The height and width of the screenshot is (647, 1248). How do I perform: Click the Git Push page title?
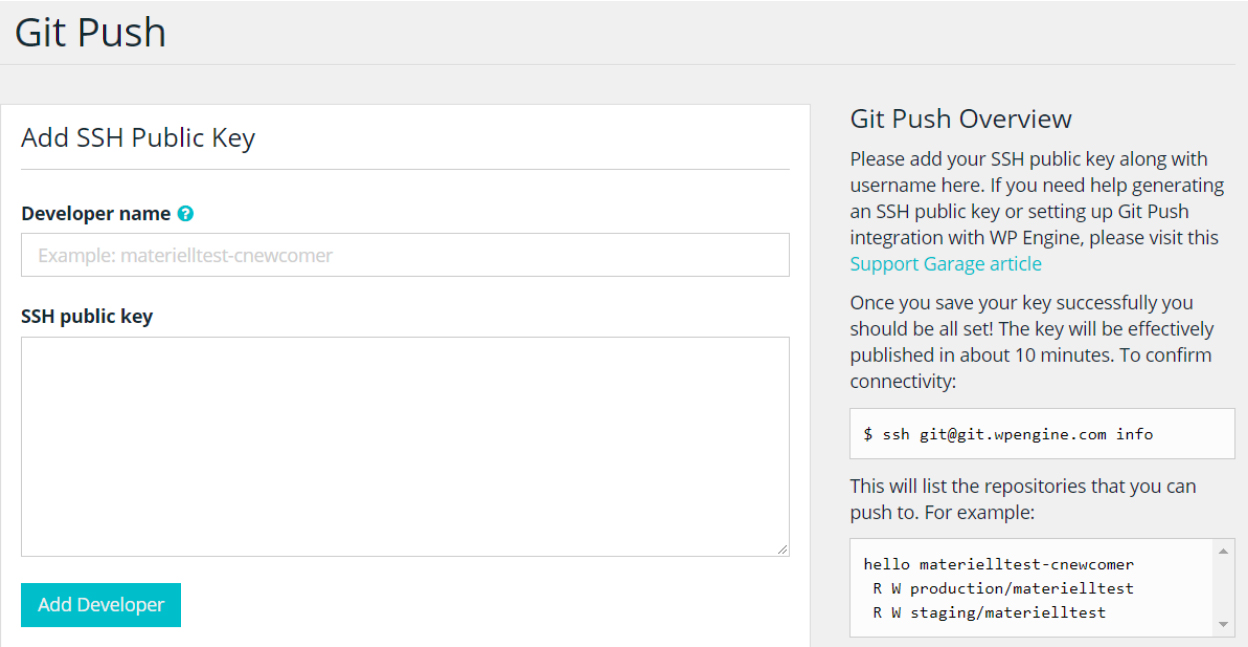[x=90, y=32]
